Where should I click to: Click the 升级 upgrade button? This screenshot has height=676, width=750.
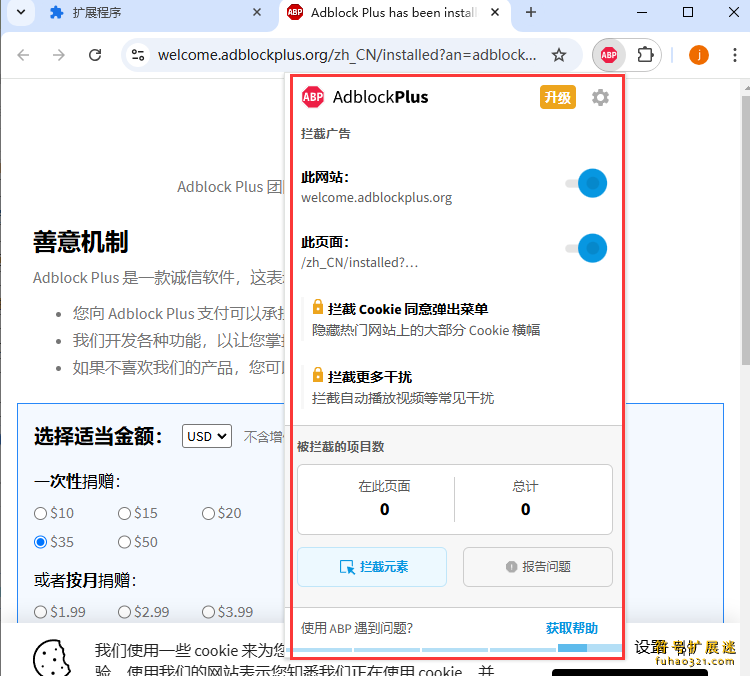coord(558,98)
